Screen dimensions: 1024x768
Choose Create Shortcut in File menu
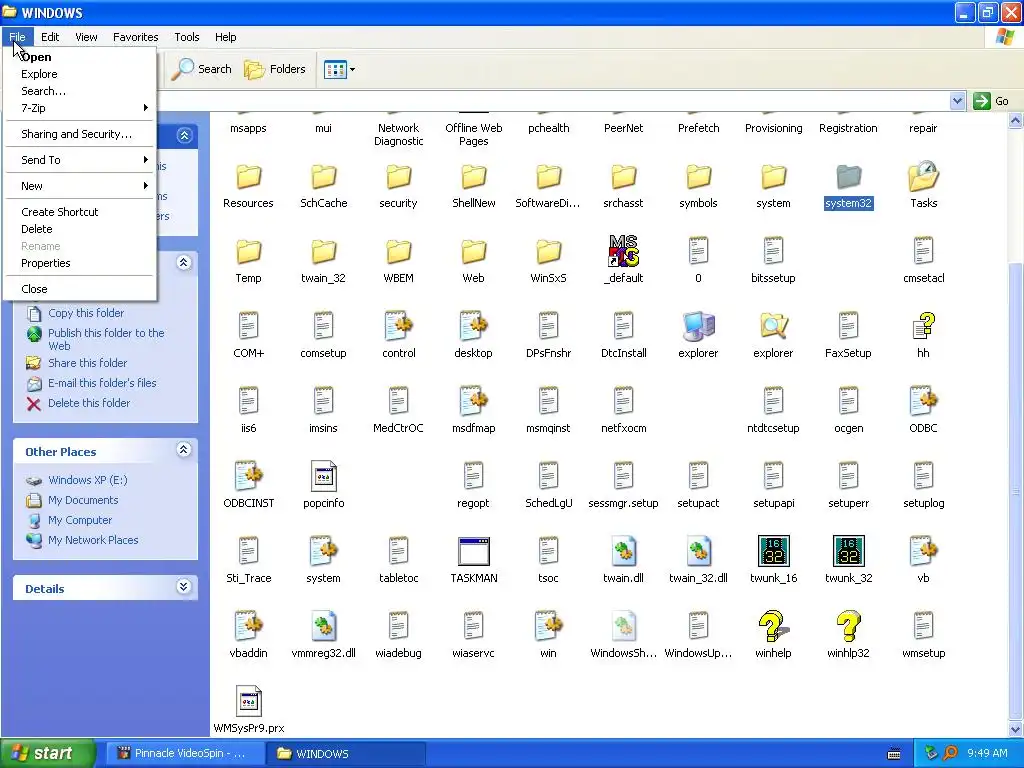80,212
